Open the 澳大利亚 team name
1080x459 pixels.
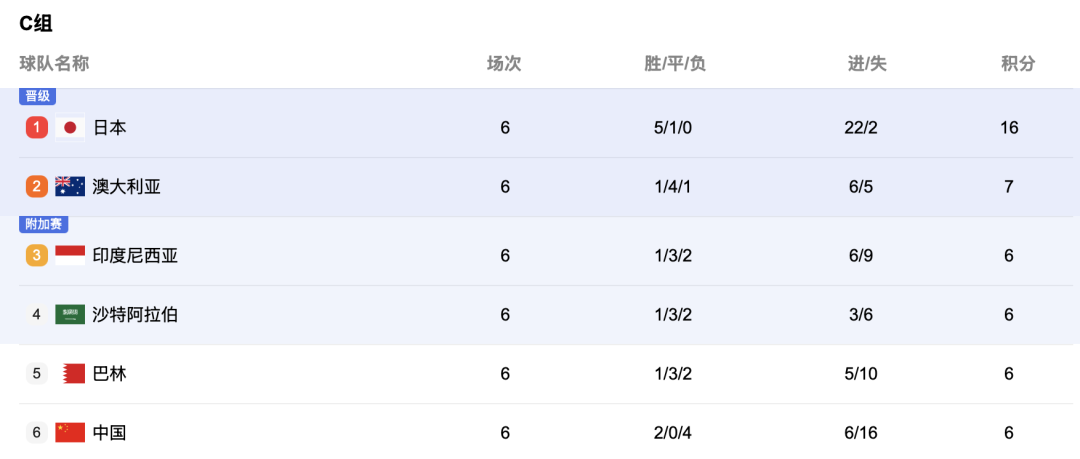click(x=127, y=187)
